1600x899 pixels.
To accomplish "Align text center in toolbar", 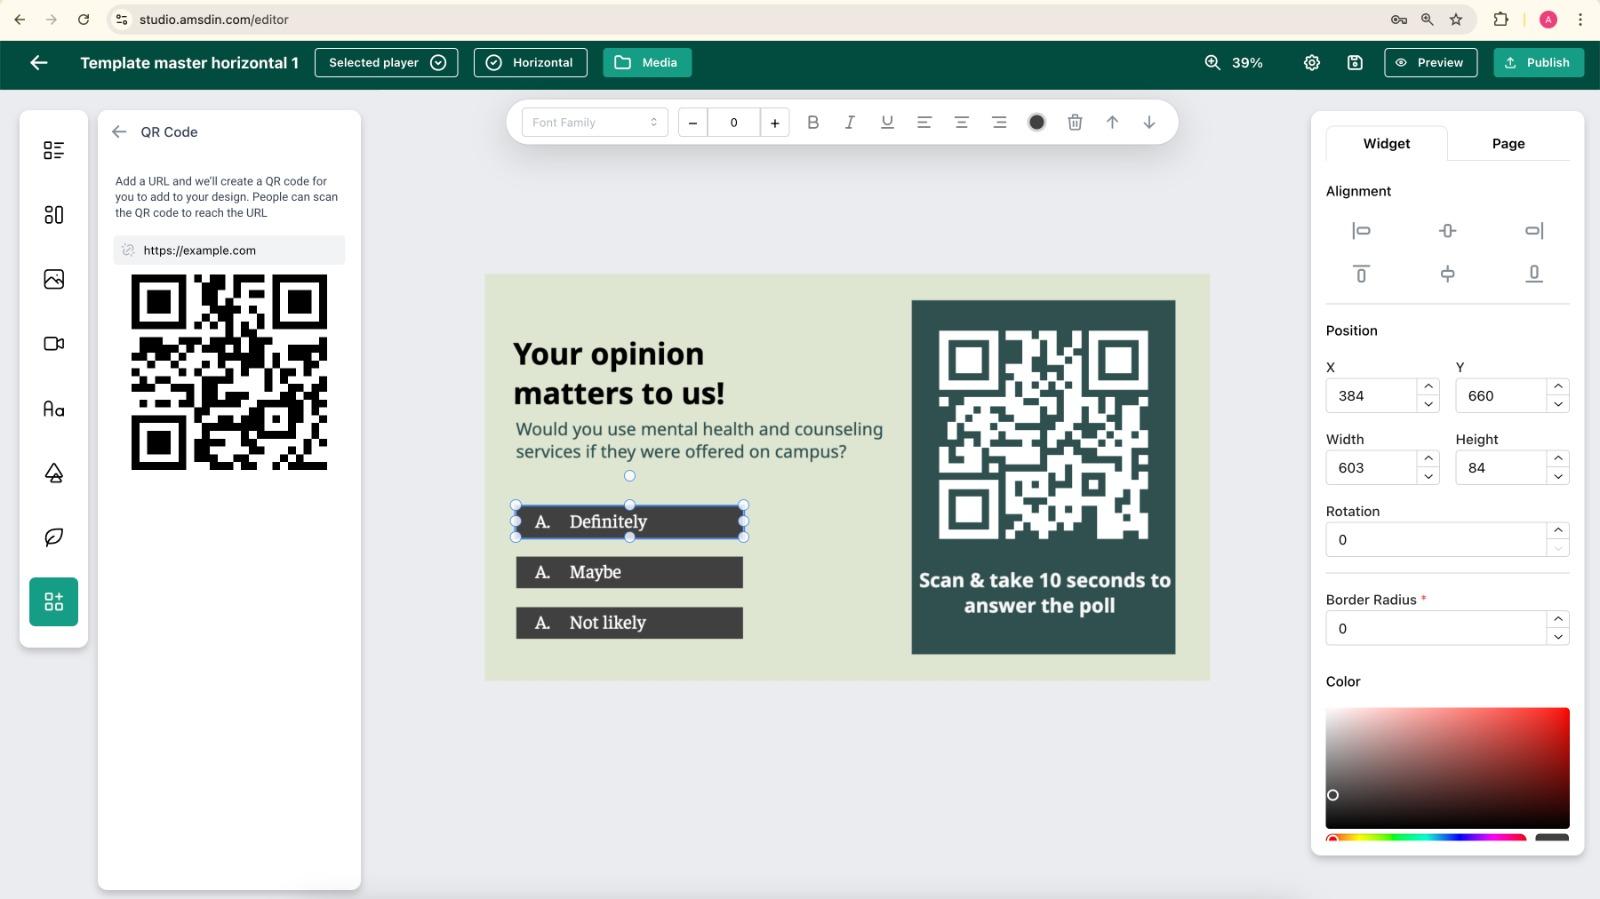I will coord(961,122).
